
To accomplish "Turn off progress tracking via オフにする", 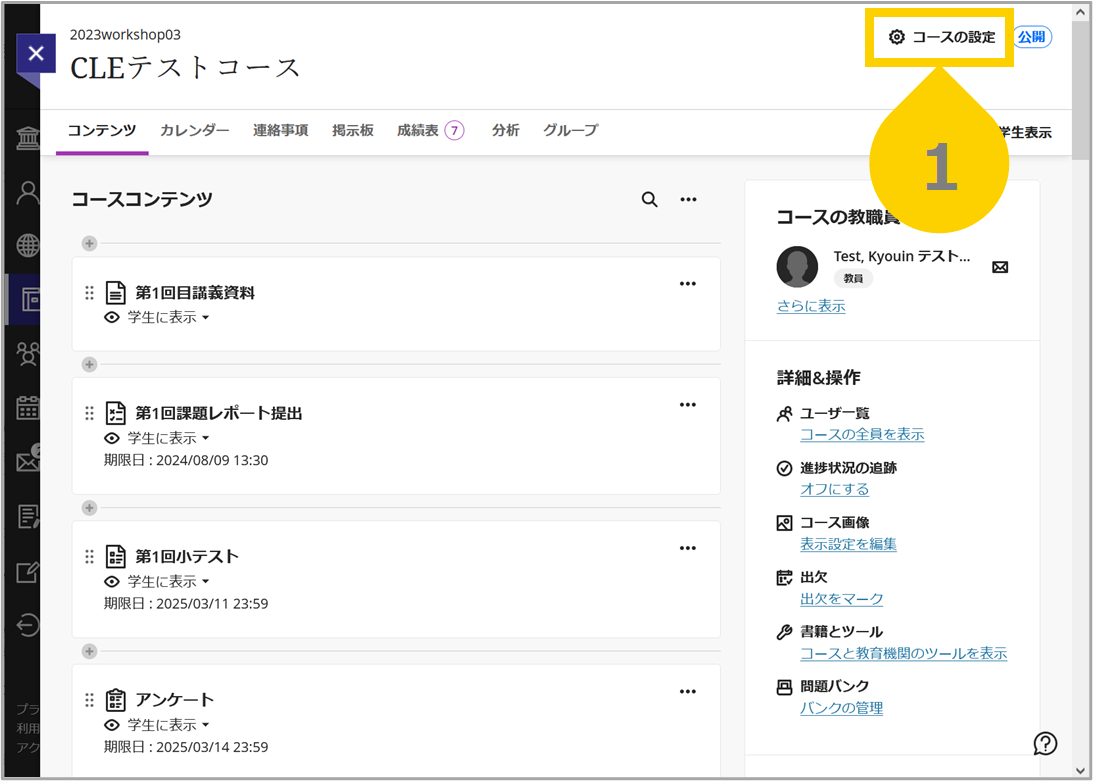I will click(x=834, y=489).
